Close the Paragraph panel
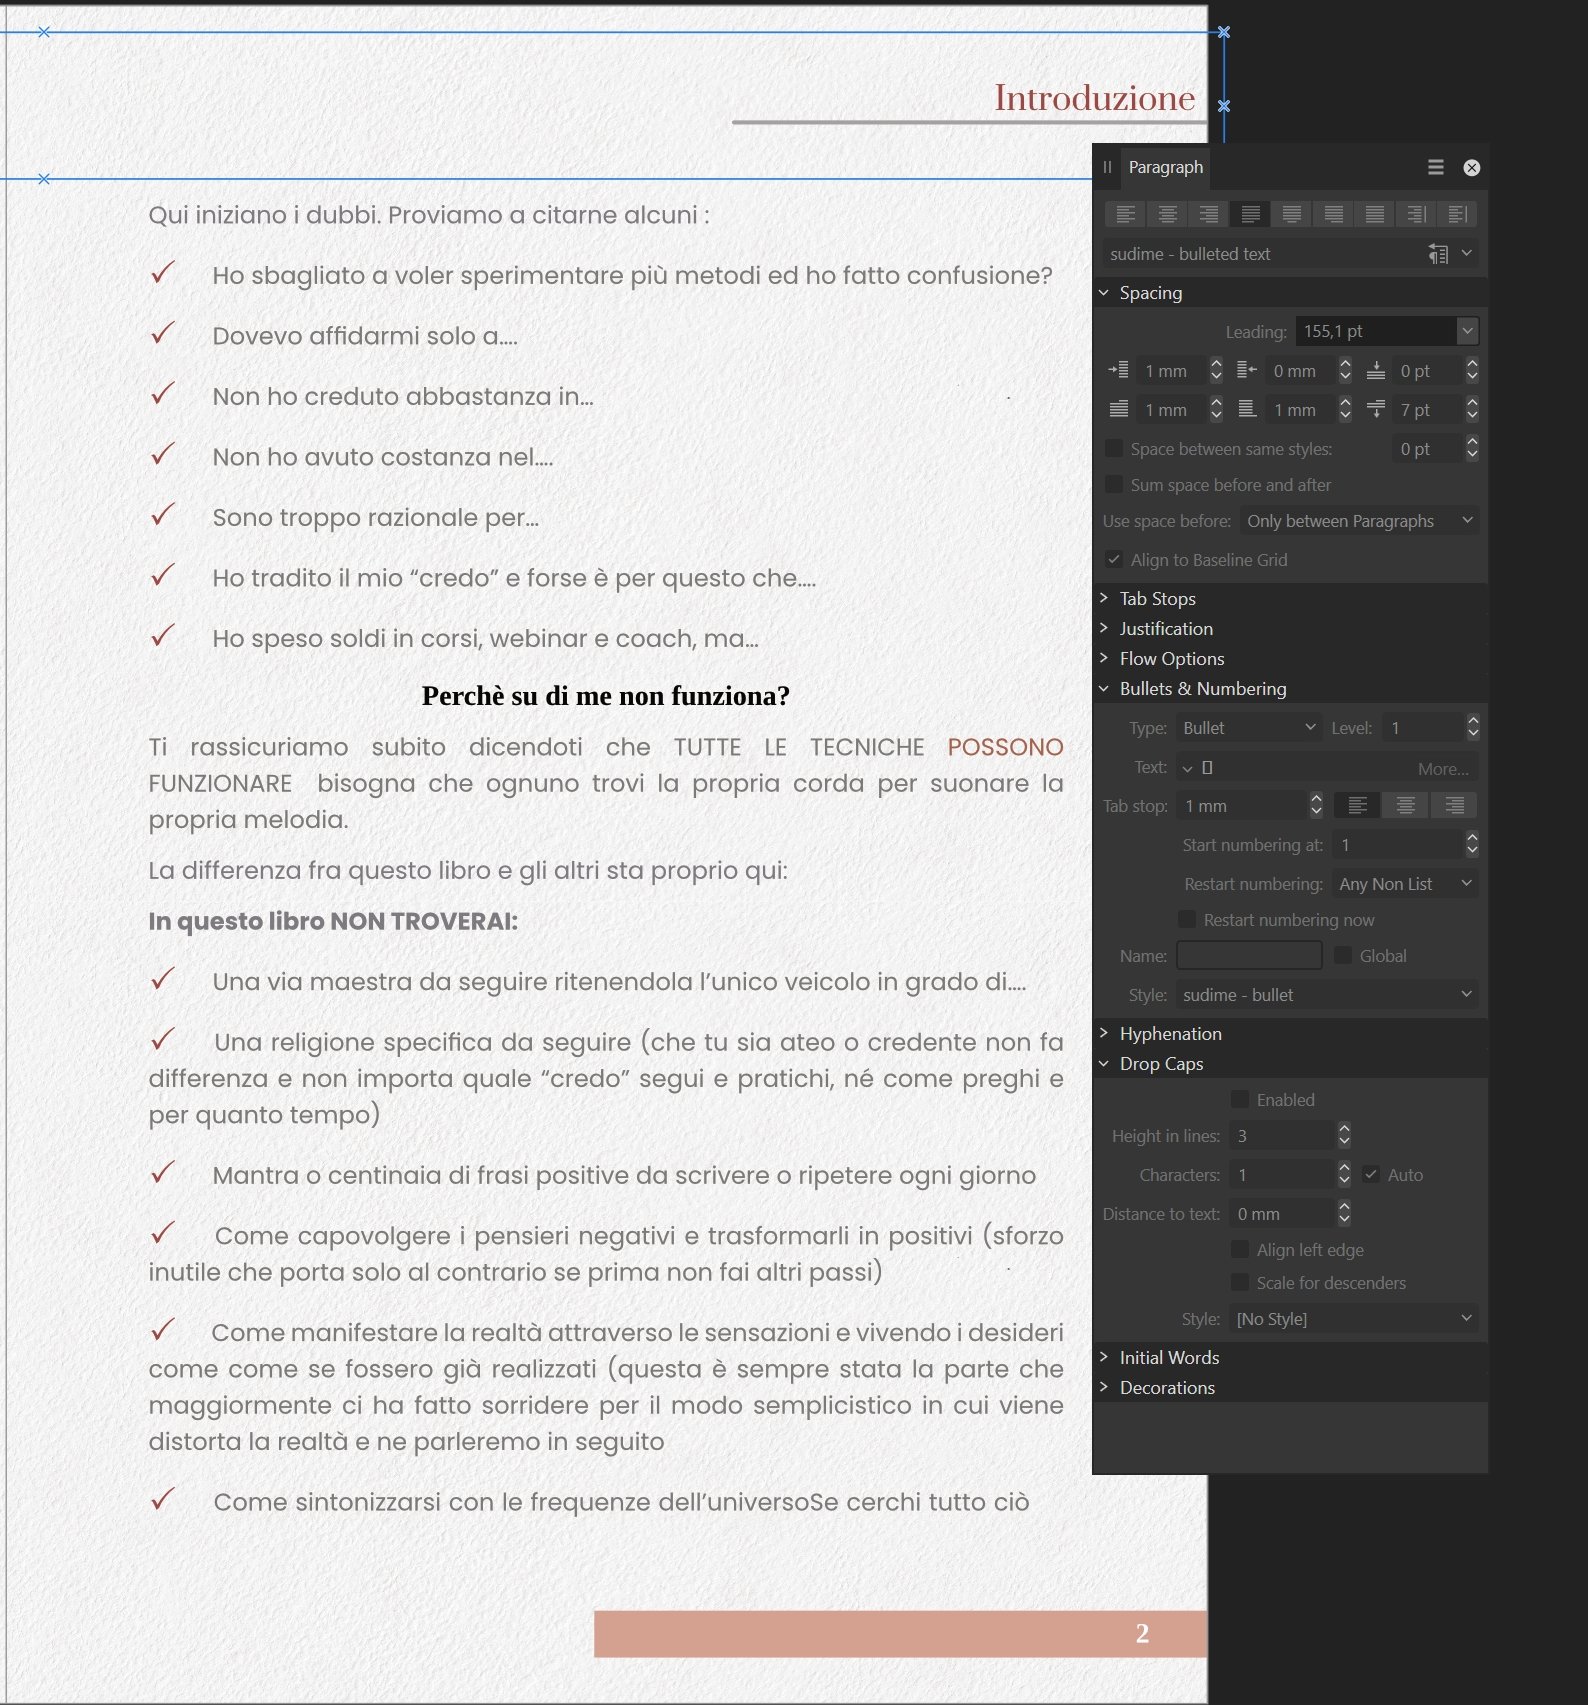 tap(1471, 168)
